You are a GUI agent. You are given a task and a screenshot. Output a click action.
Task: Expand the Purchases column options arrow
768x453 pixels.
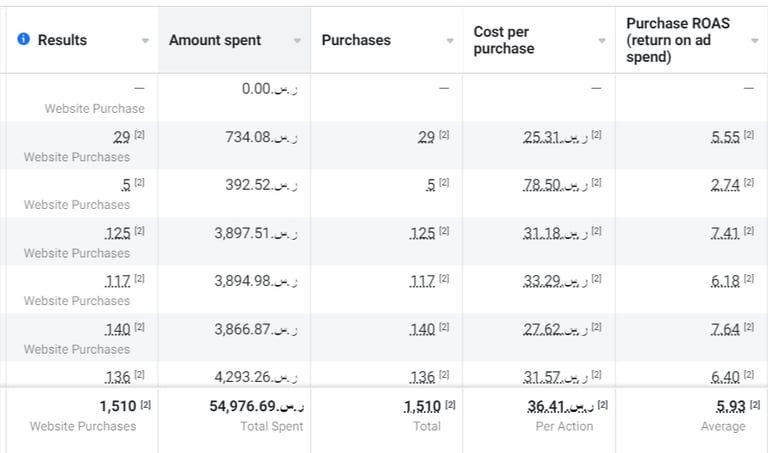(x=450, y=41)
